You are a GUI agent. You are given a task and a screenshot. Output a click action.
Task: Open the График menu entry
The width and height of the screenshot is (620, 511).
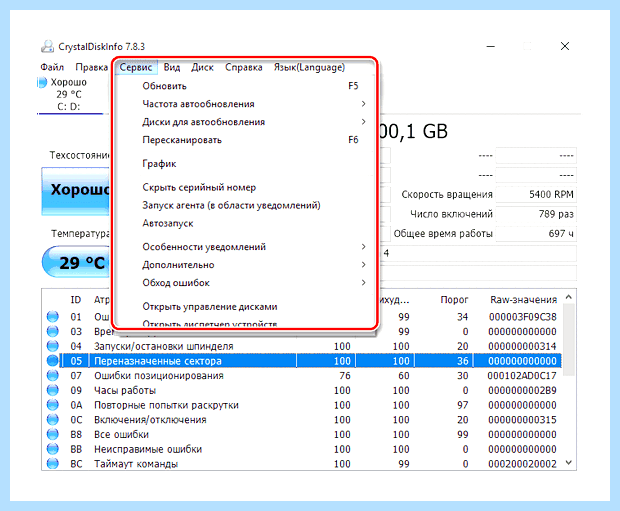click(x=244, y=163)
